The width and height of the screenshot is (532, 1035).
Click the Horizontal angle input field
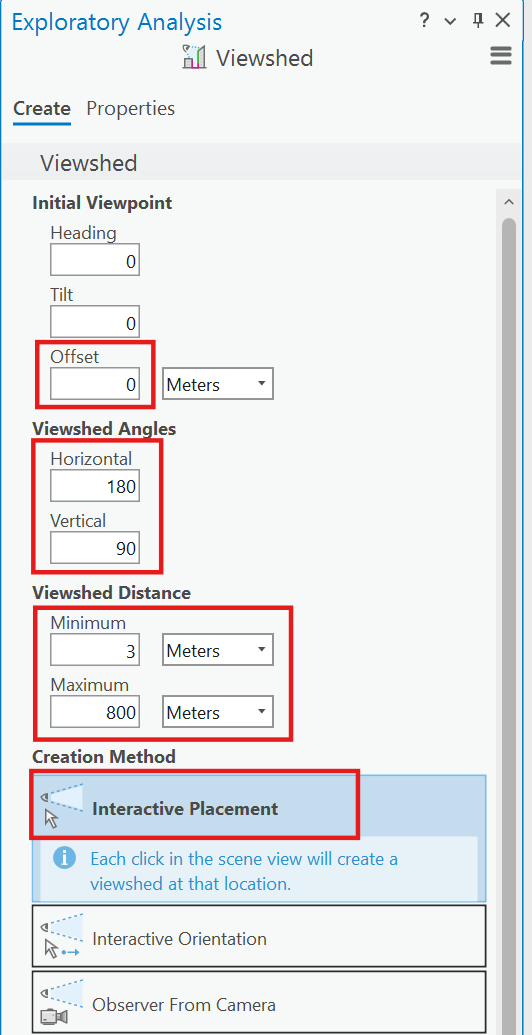pos(95,487)
